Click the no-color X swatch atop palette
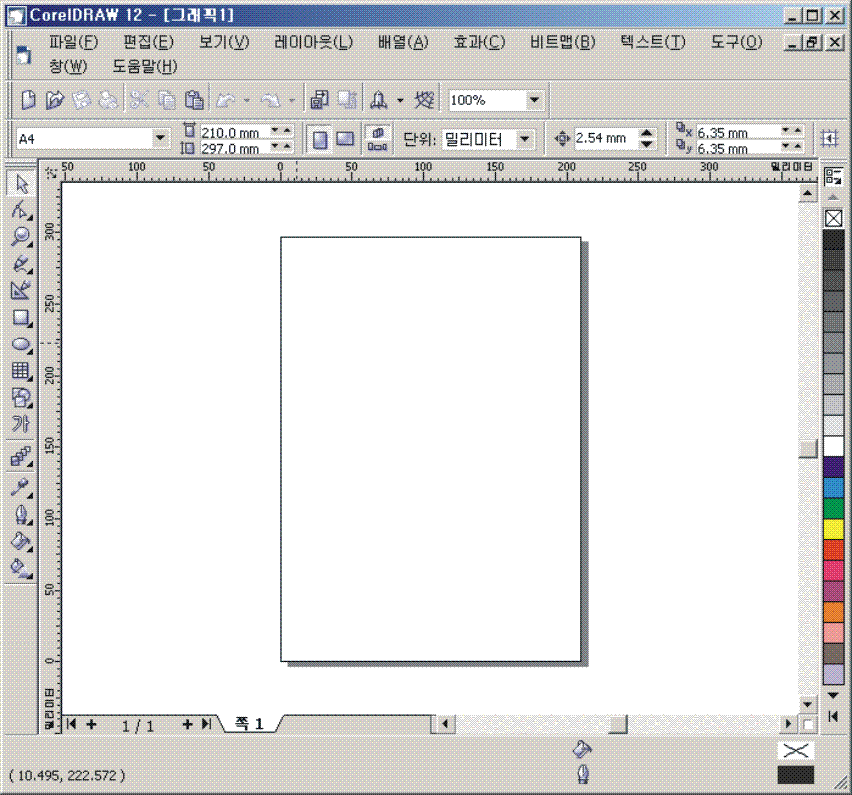 [x=833, y=218]
